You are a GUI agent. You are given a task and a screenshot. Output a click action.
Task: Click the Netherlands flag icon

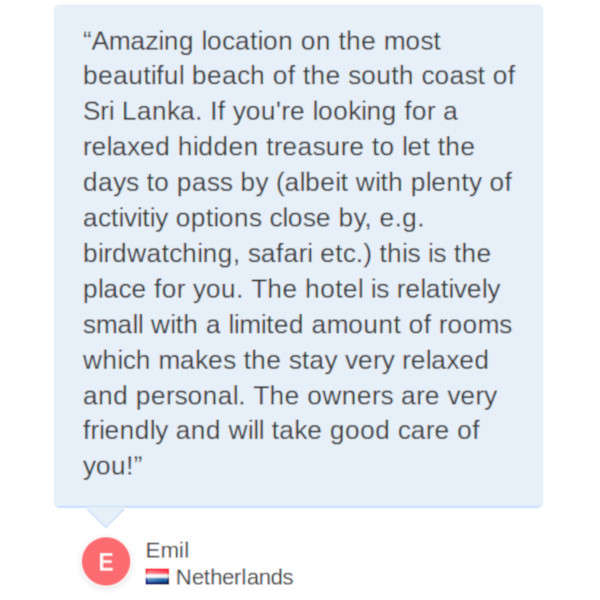tap(157, 577)
